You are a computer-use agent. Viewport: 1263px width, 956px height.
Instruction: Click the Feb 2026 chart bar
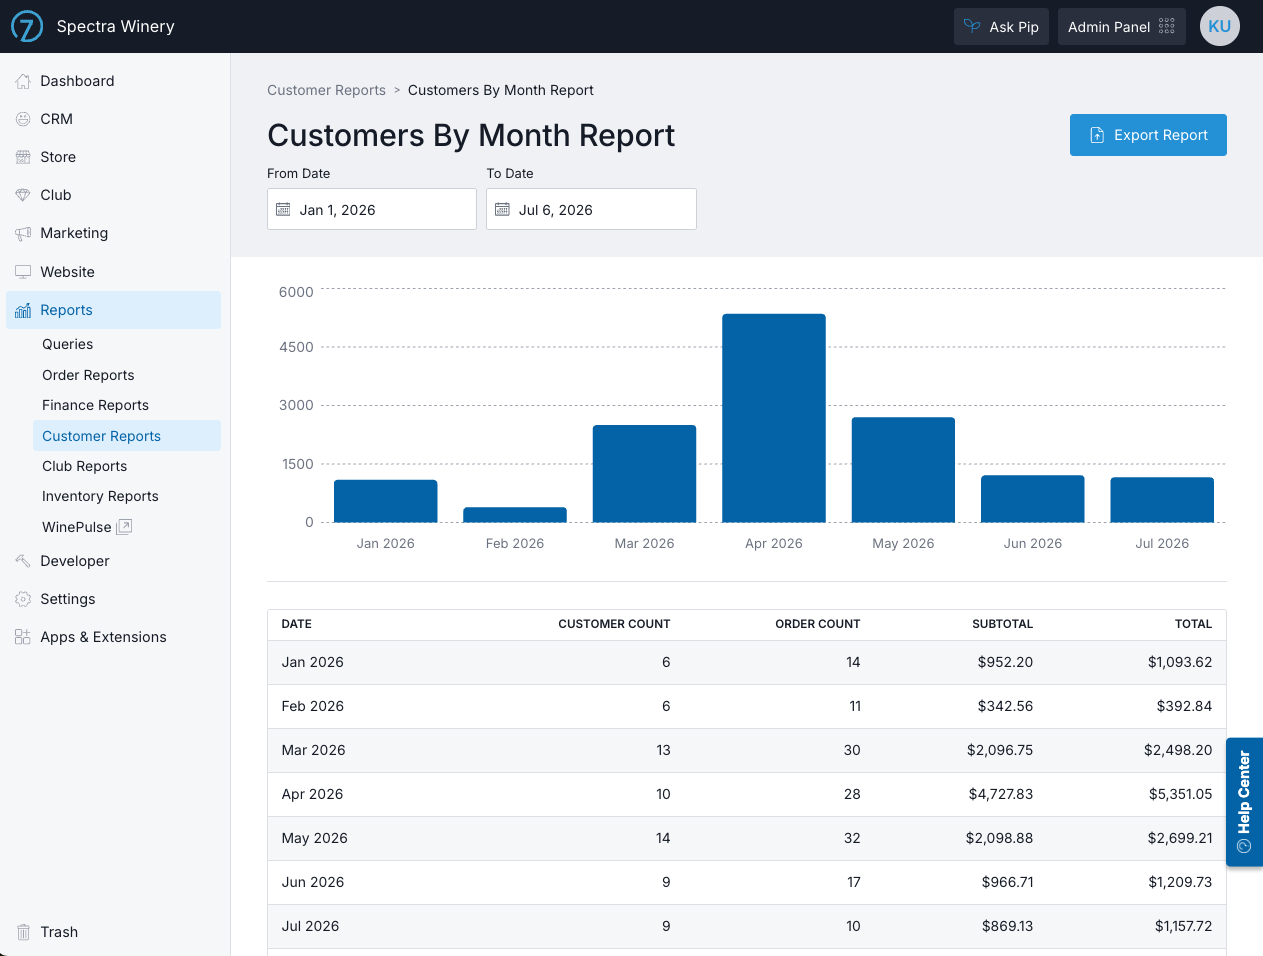[515, 515]
